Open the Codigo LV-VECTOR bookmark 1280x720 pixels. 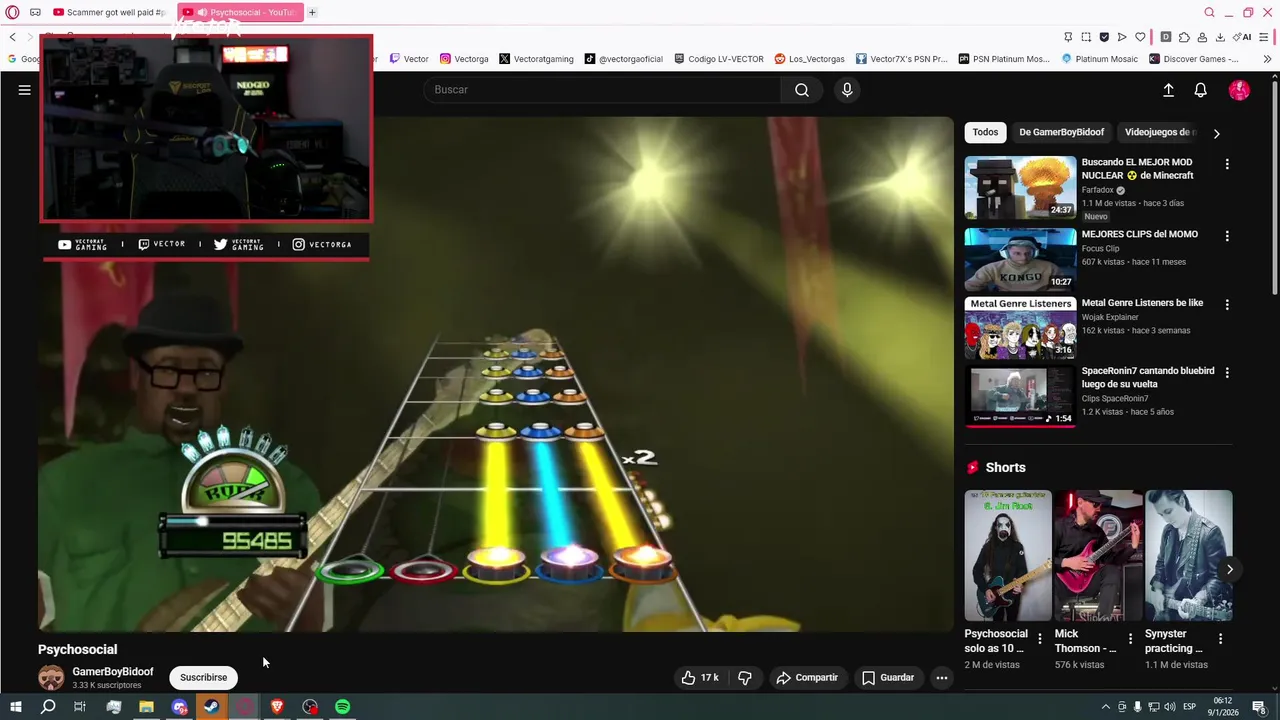(x=719, y=59)
